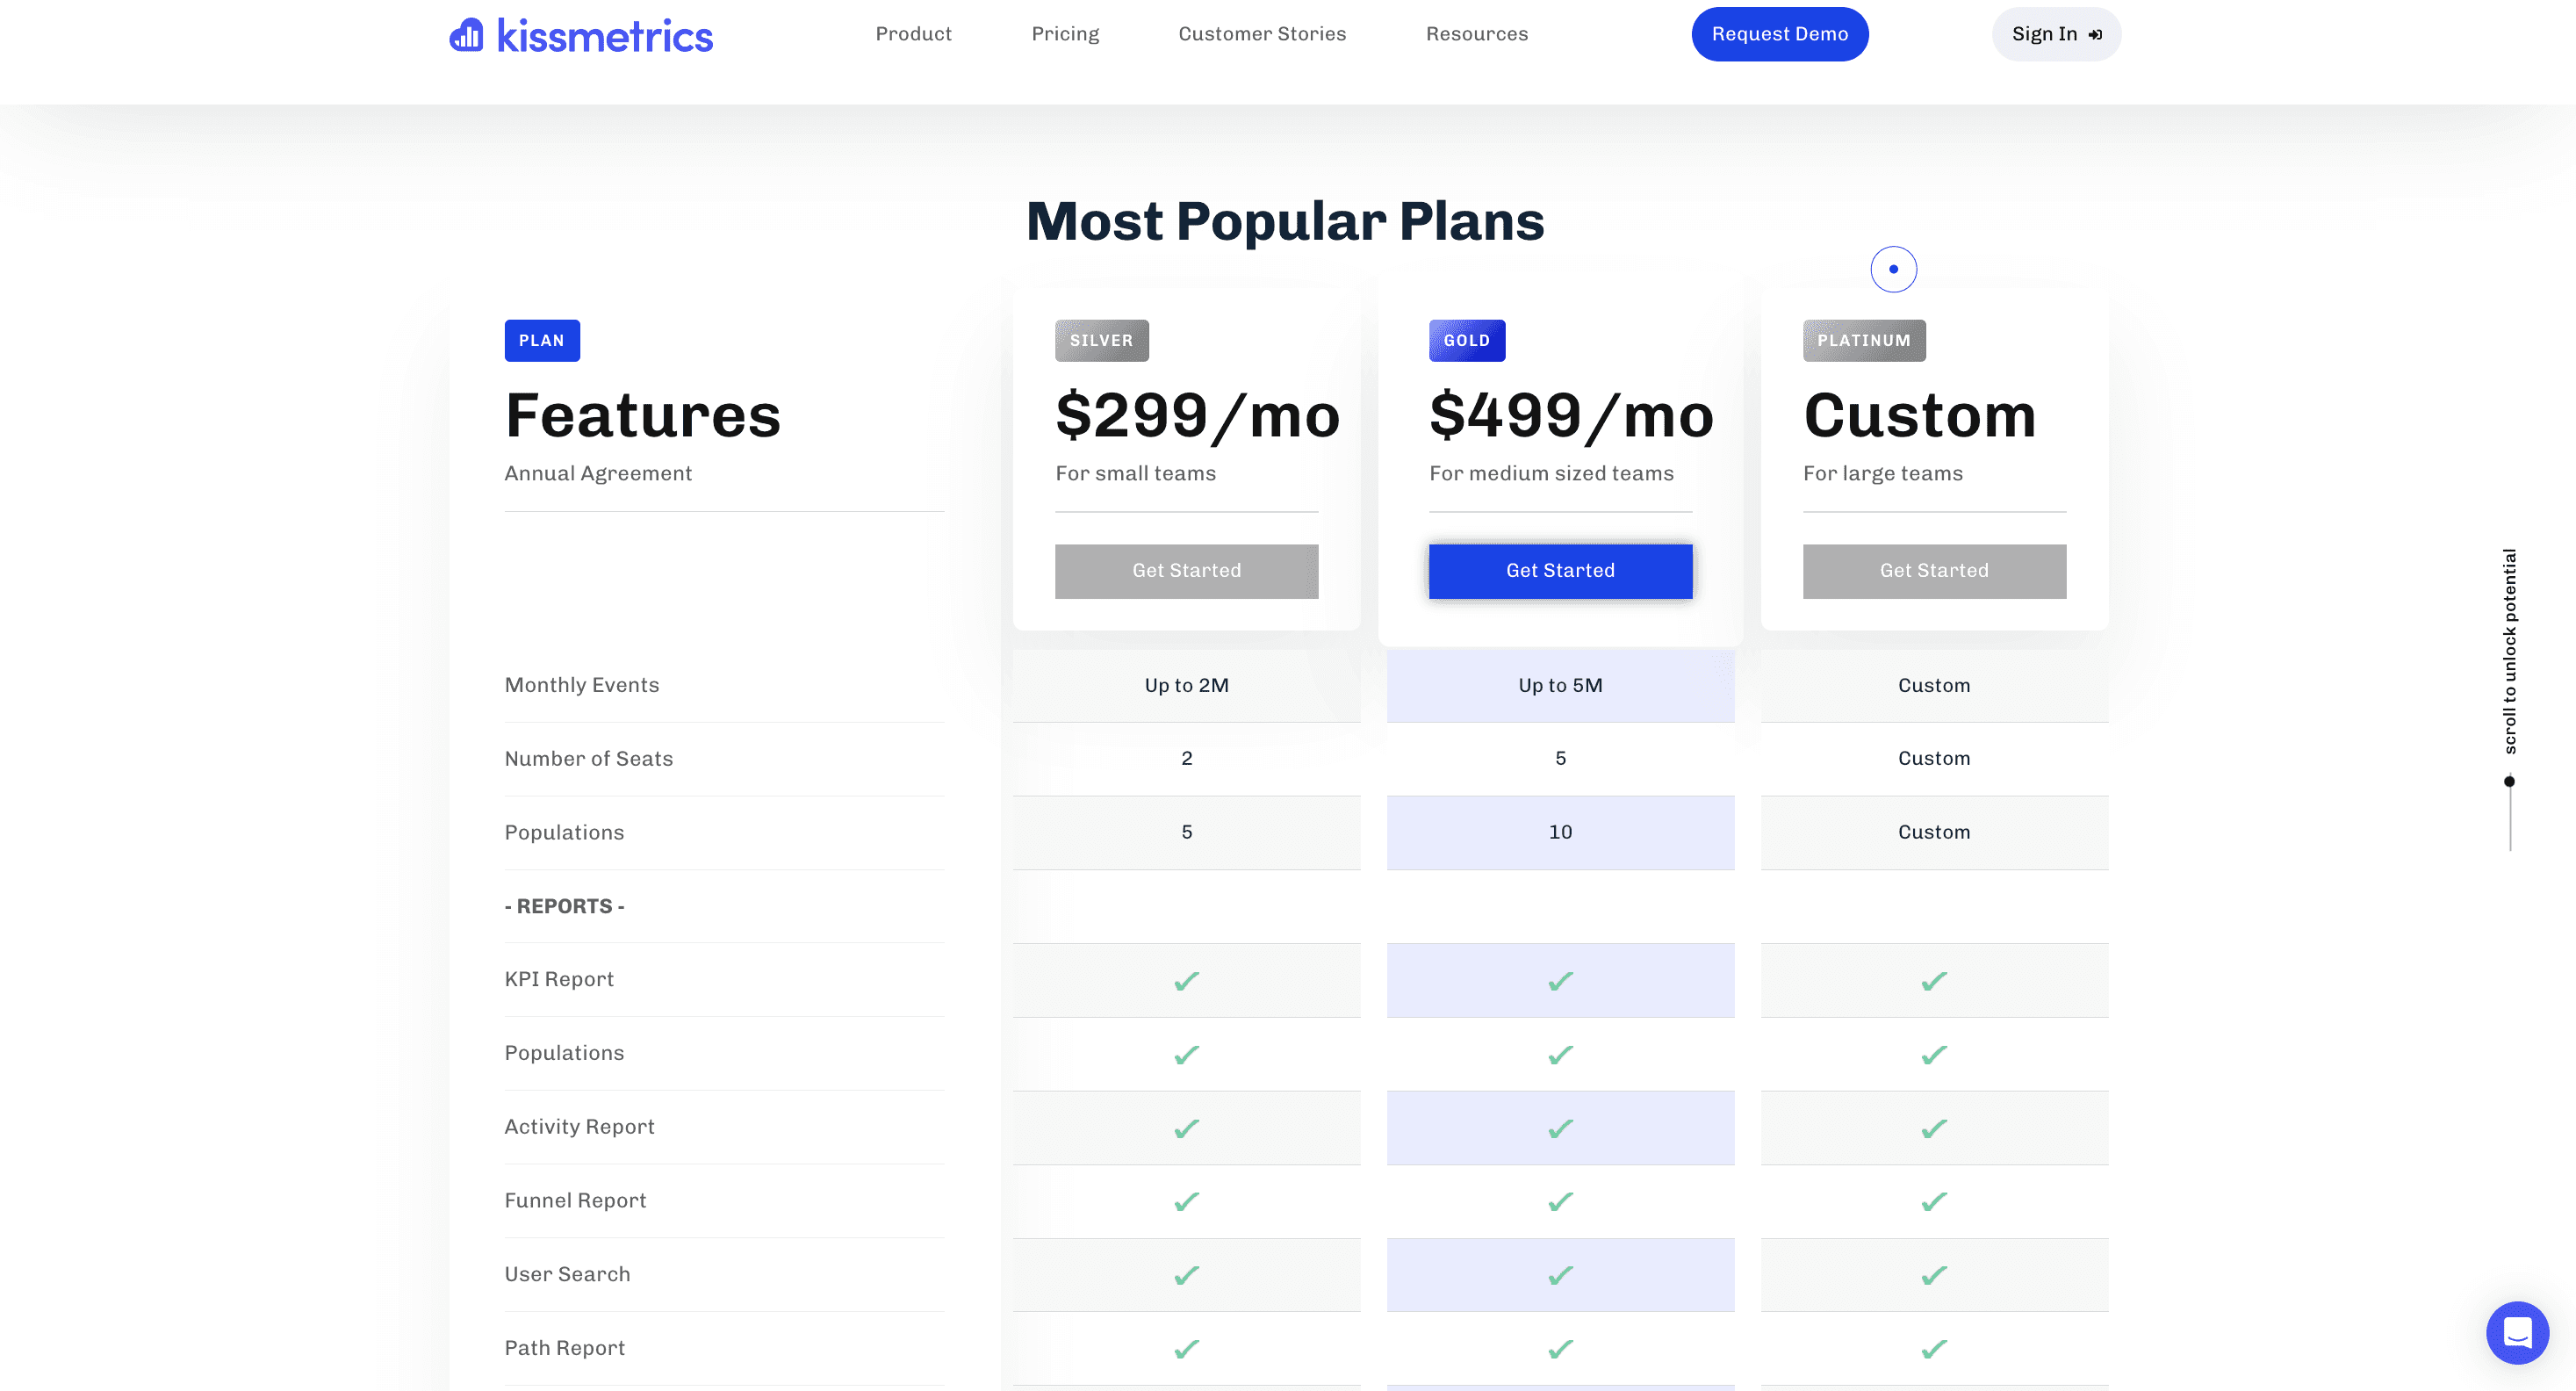Click the 'Most Popular Plans' heading
Screen dimensions: 2576x1391
1285,221
